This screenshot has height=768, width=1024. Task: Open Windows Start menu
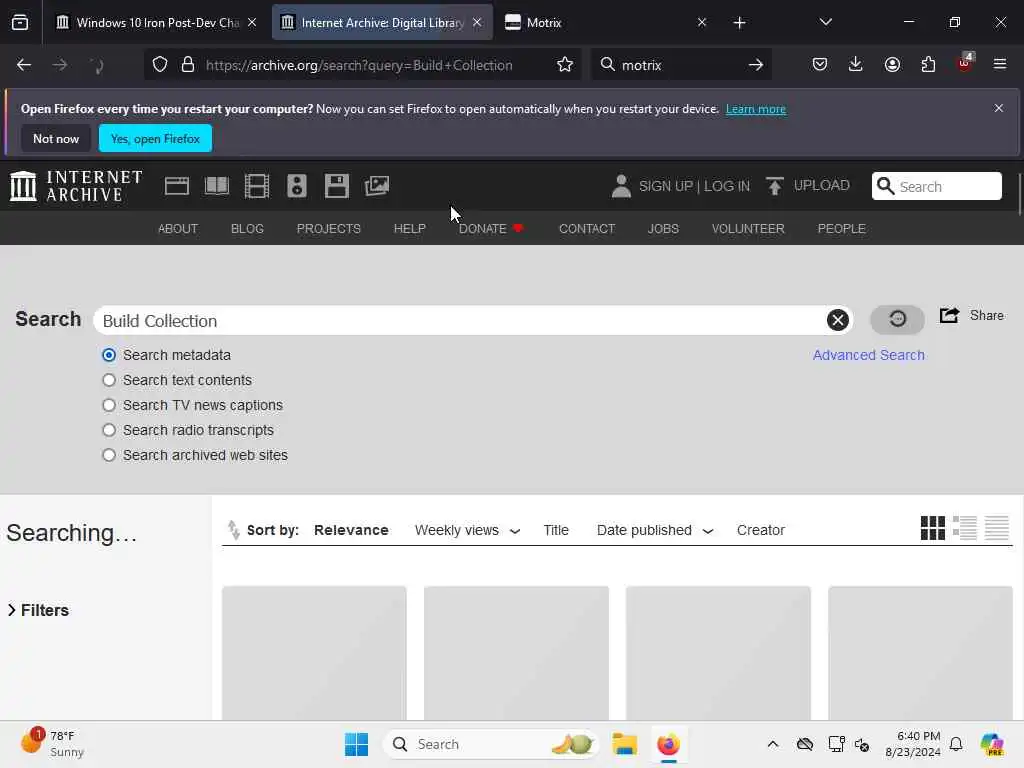click(357, 744)
